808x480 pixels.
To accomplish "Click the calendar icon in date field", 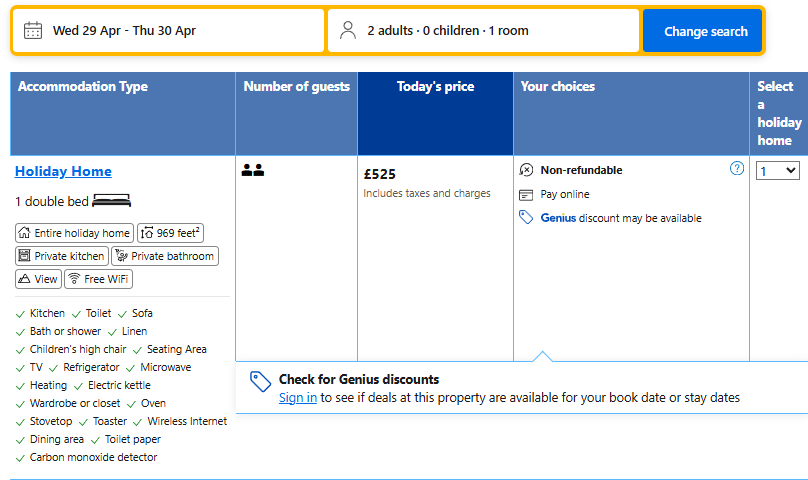I will (x=33, y=30).
